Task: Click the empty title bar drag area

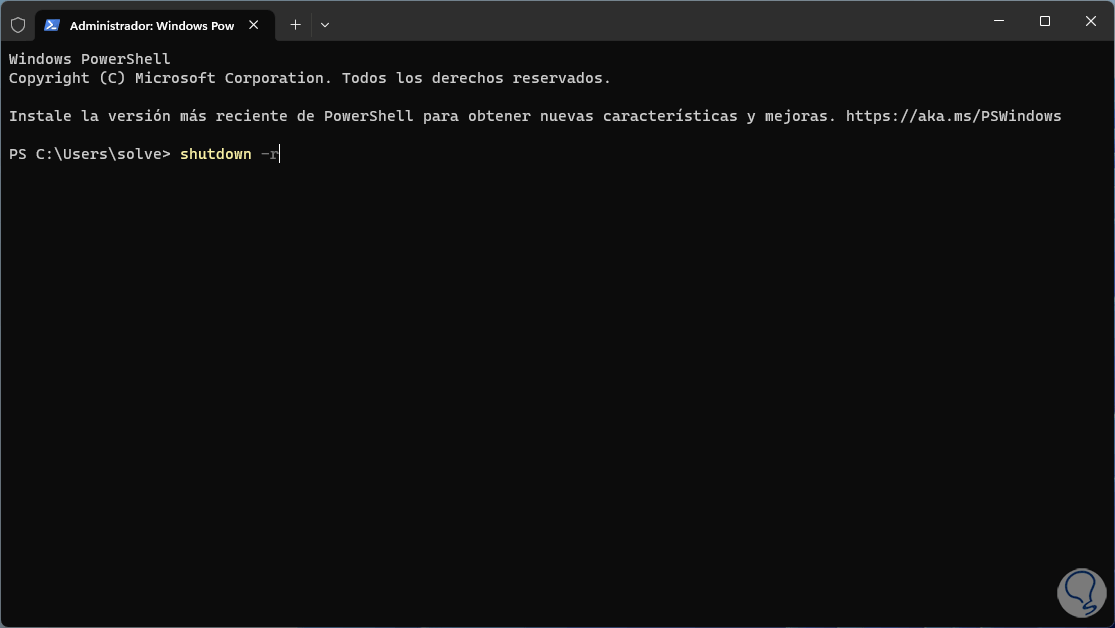Action: pos(650,22)
